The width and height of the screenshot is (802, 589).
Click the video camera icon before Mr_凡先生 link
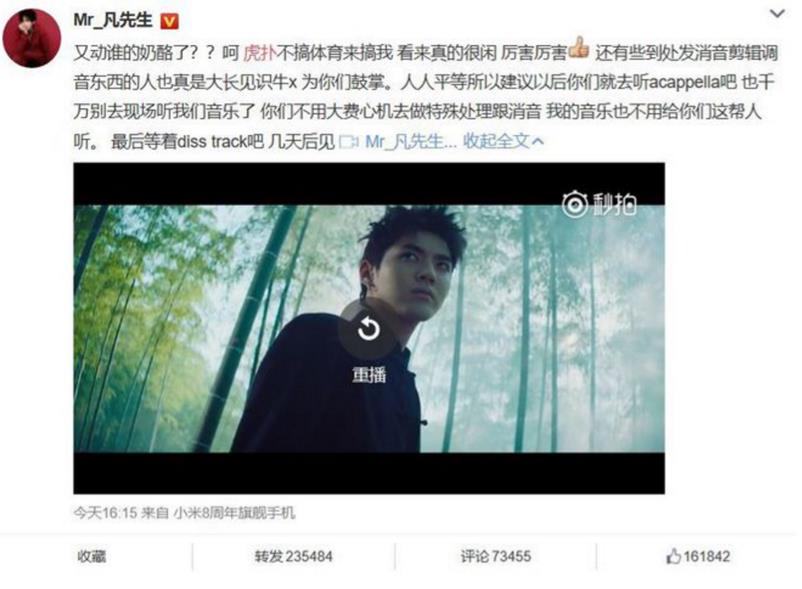coord(349,142)
